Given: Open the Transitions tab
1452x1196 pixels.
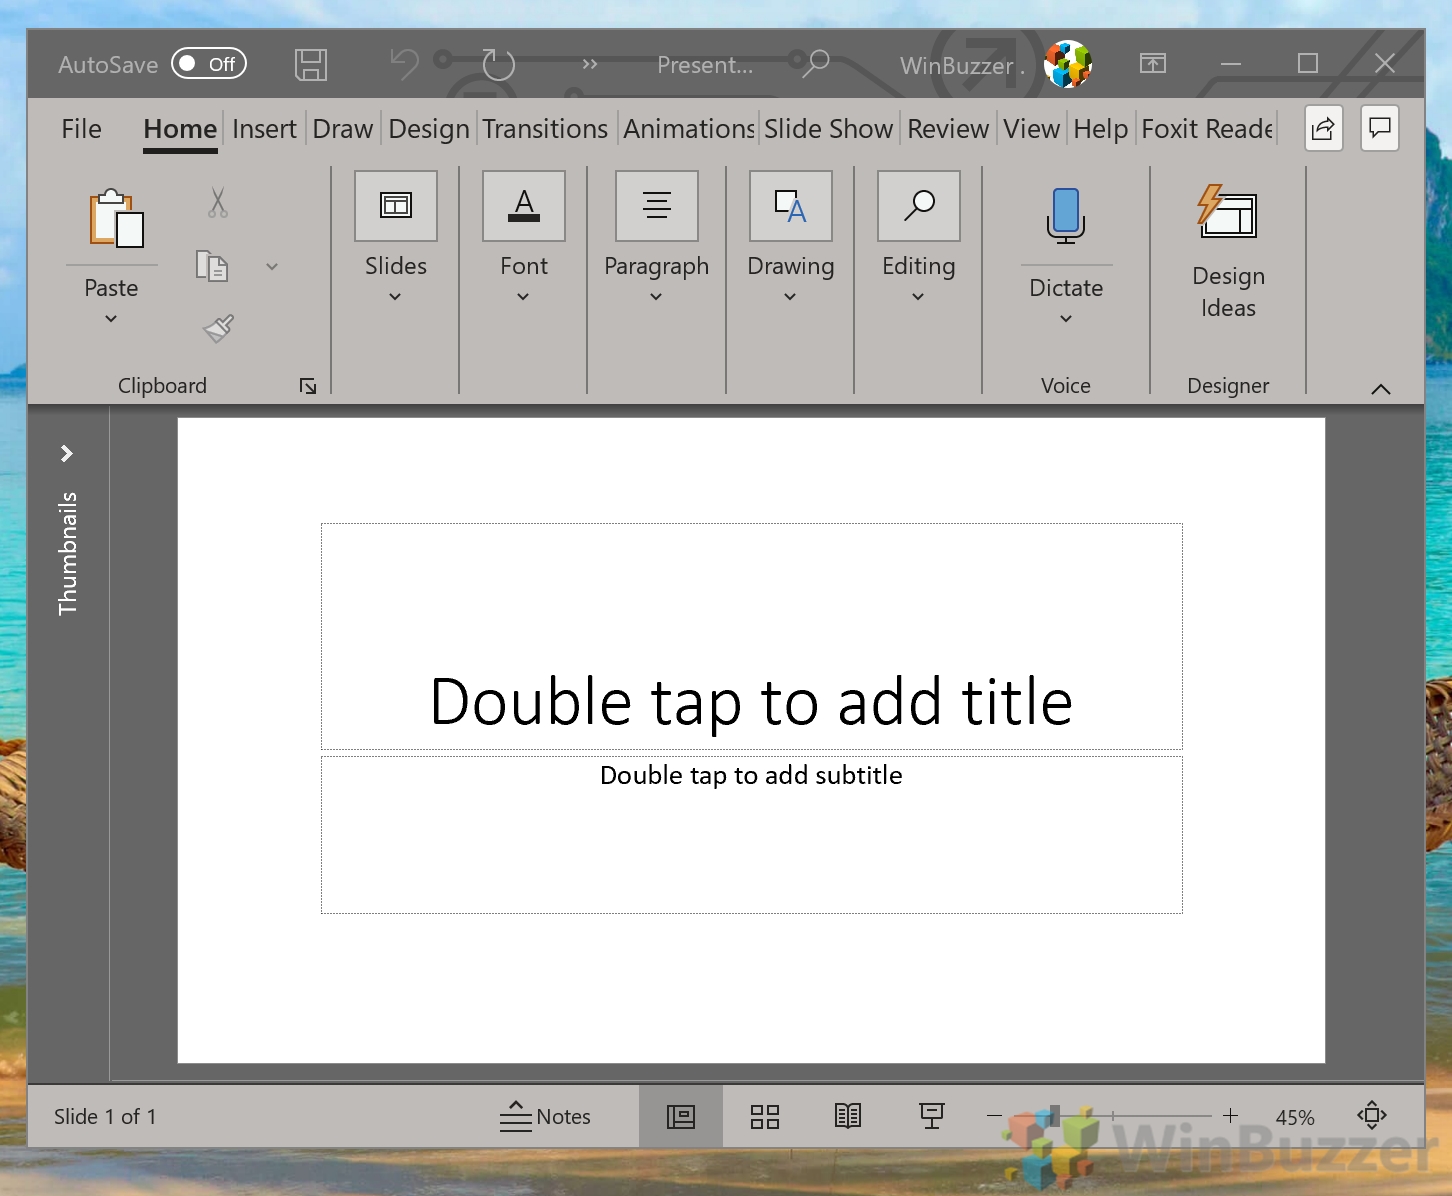Looking at the screenshot, I should [545, 129].
